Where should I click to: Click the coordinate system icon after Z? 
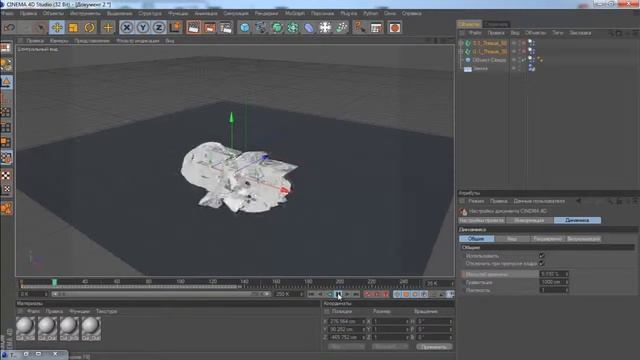point(176,27)
